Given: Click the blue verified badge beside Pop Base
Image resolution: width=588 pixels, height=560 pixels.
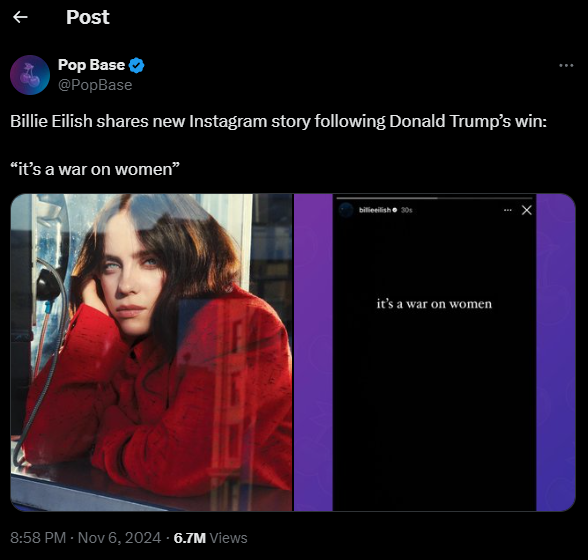Looking at the screenshot, I should point(136,65).
